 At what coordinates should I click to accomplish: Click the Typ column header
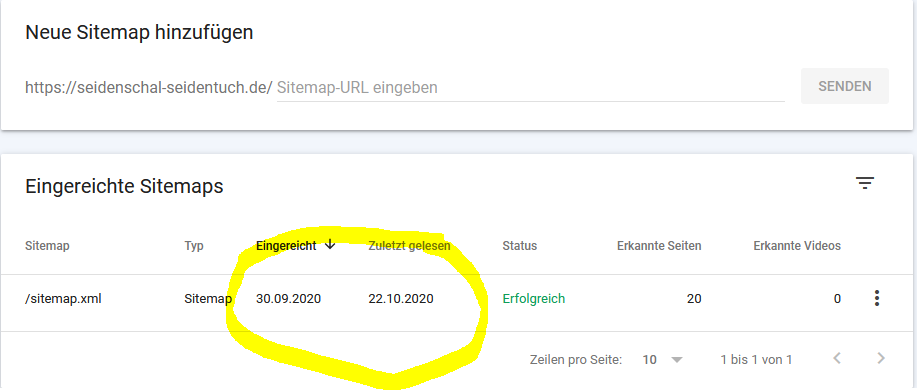[x=194, y=246]
